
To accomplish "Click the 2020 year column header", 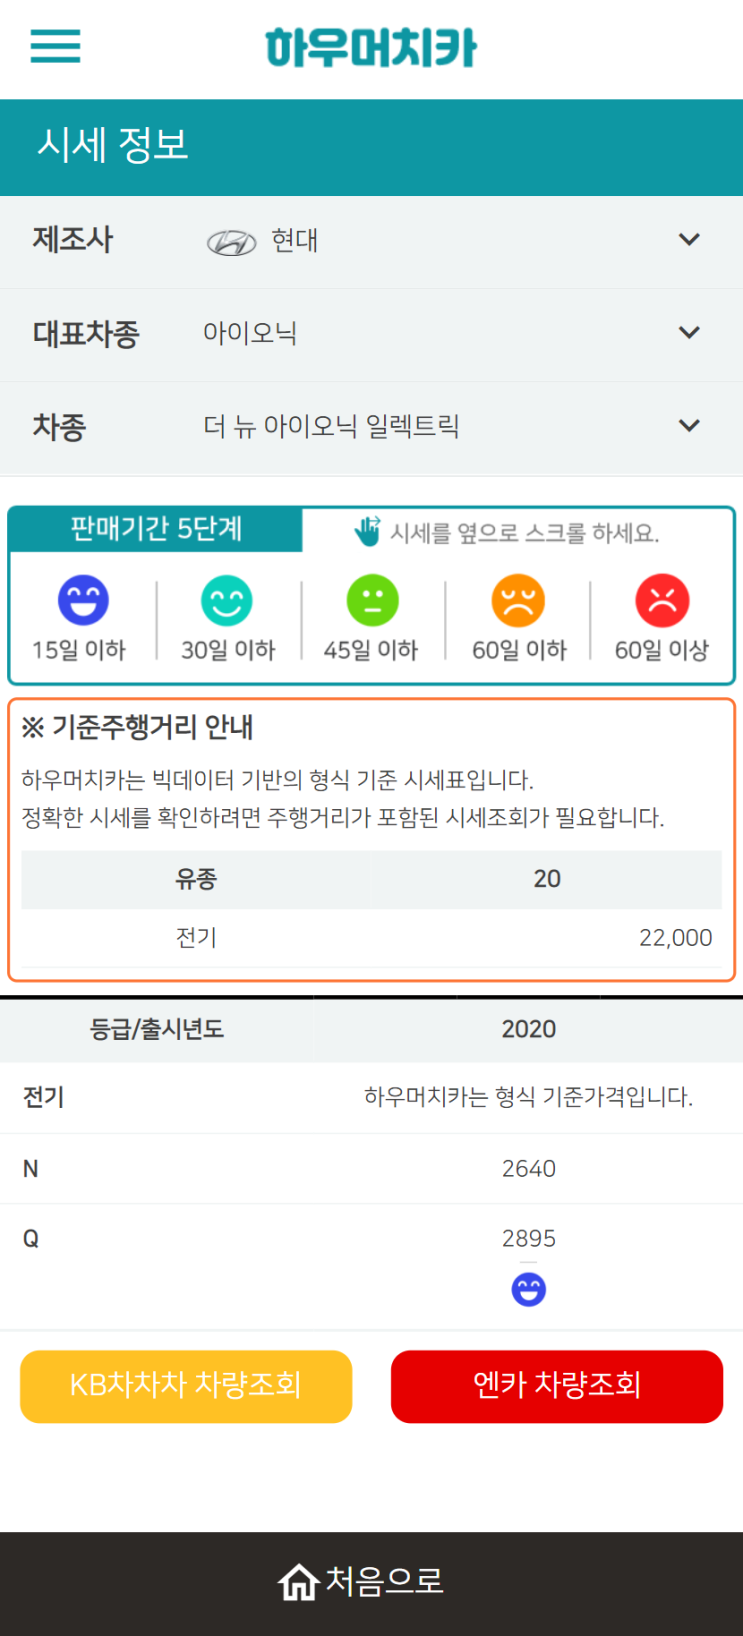I will (x=528, y=1029).
